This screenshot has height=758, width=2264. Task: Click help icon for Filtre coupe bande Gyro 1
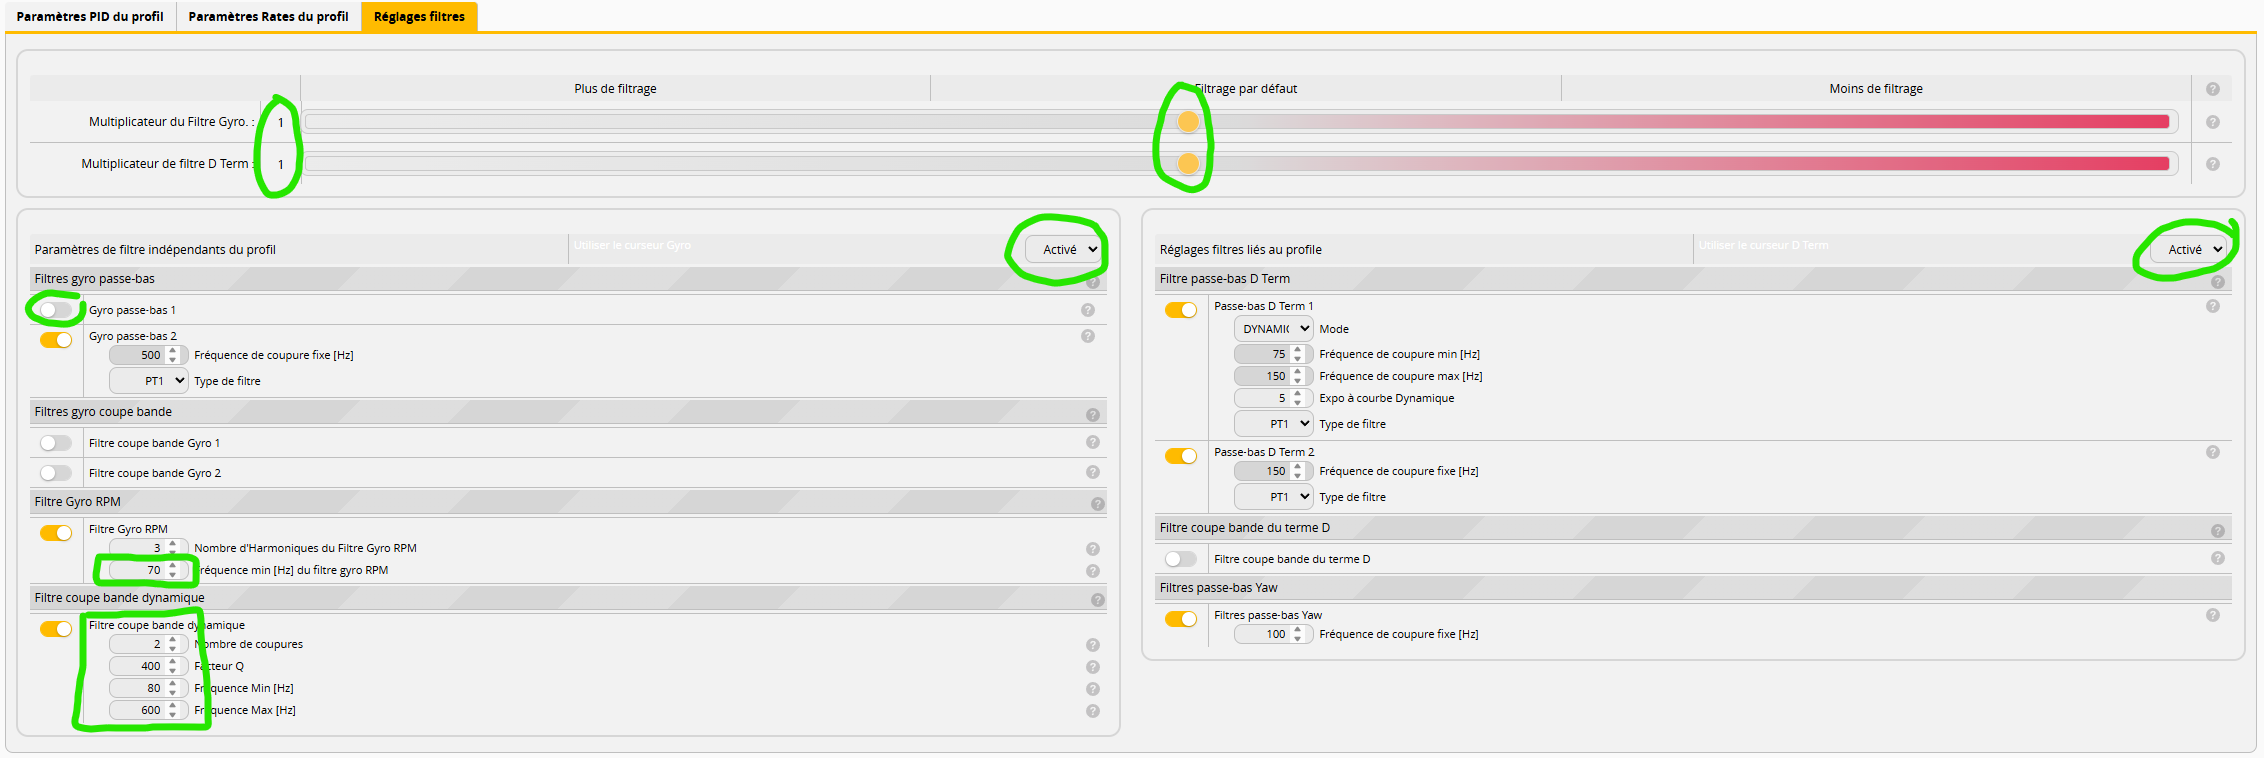1092,442
